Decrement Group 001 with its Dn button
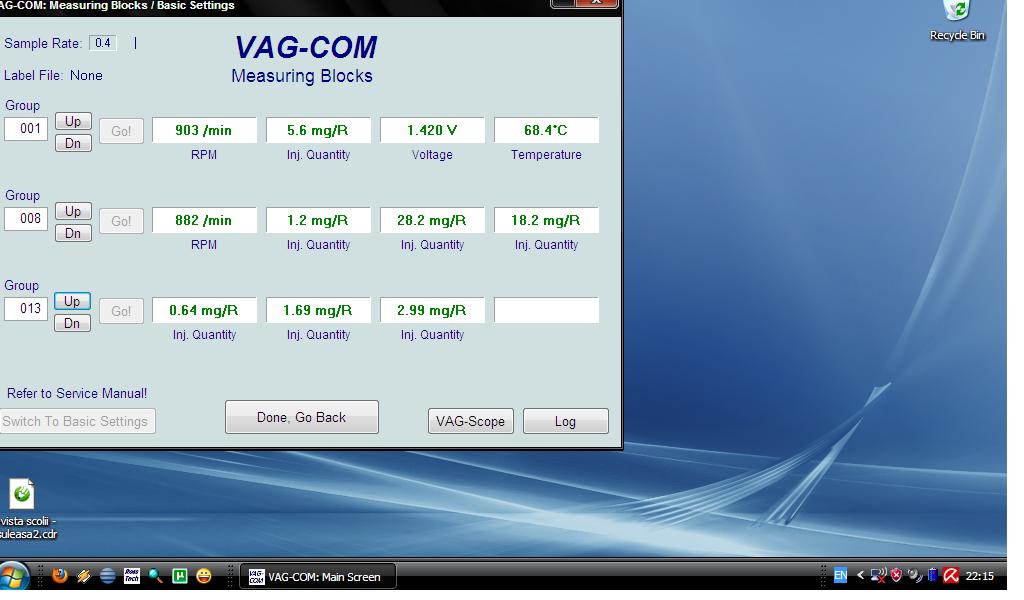 [72, 143]
